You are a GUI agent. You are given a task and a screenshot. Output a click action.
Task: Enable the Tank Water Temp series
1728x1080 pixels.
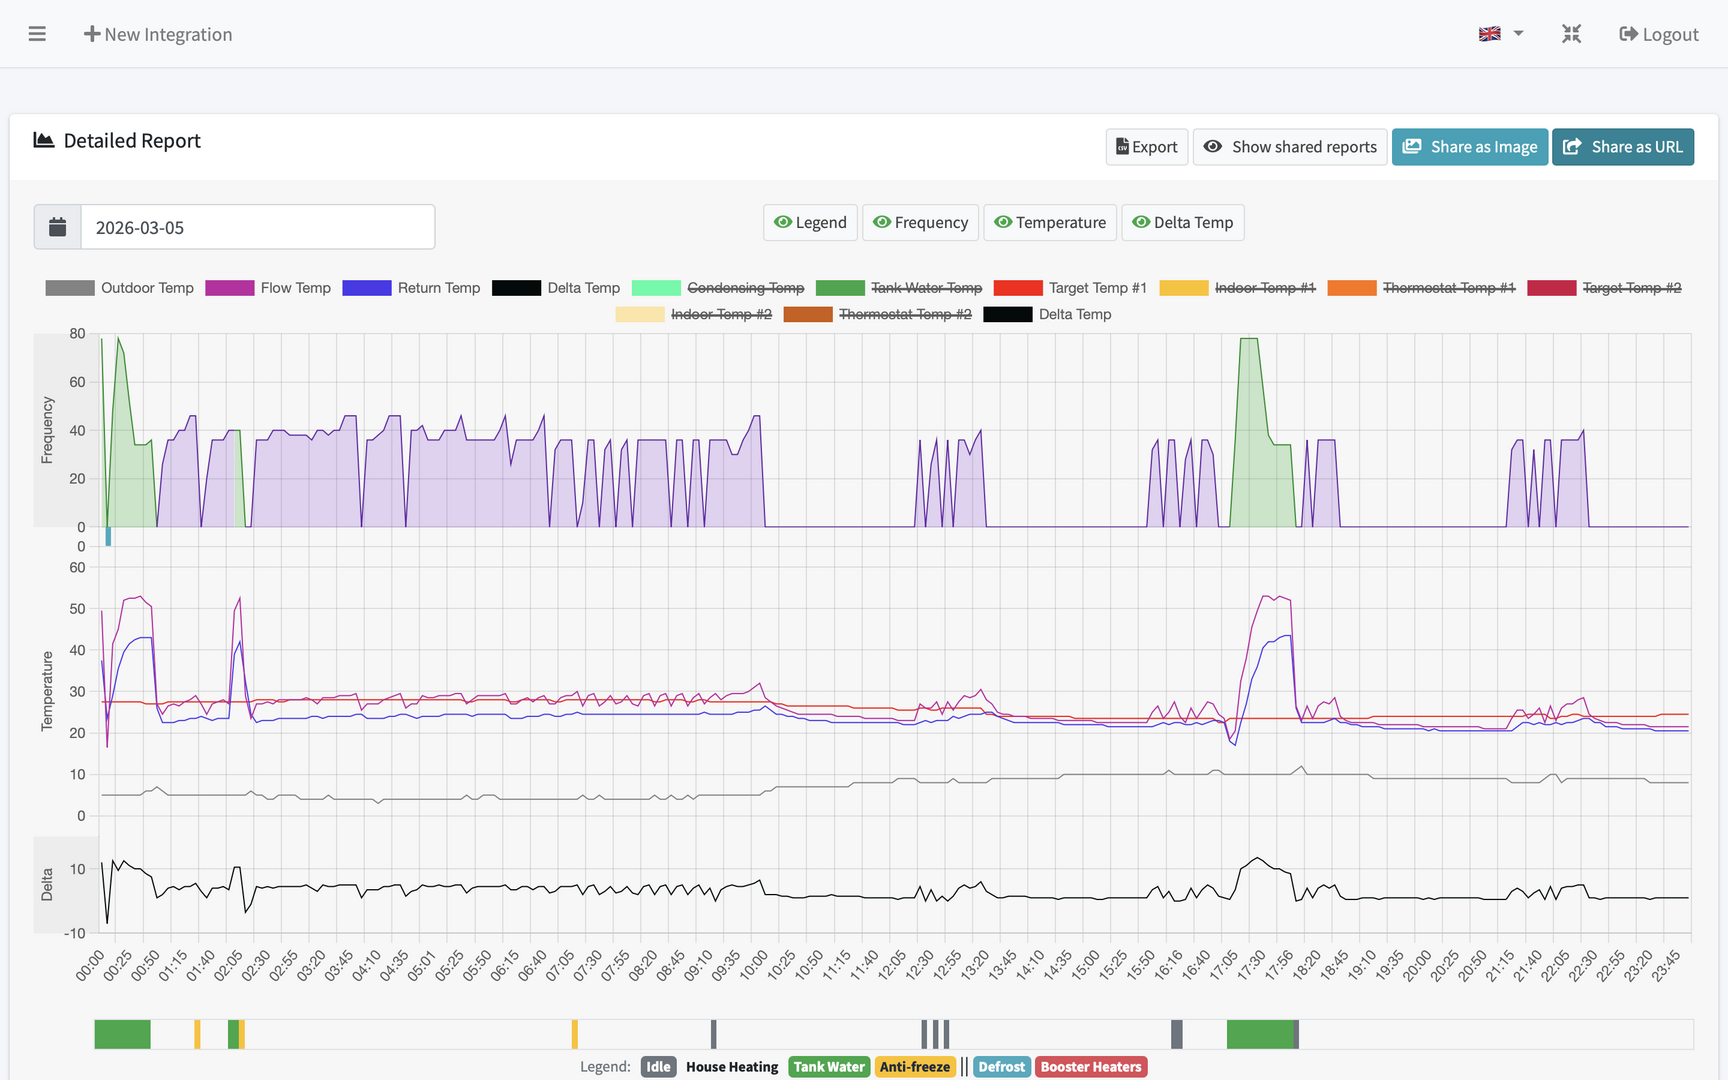(925, 288)
